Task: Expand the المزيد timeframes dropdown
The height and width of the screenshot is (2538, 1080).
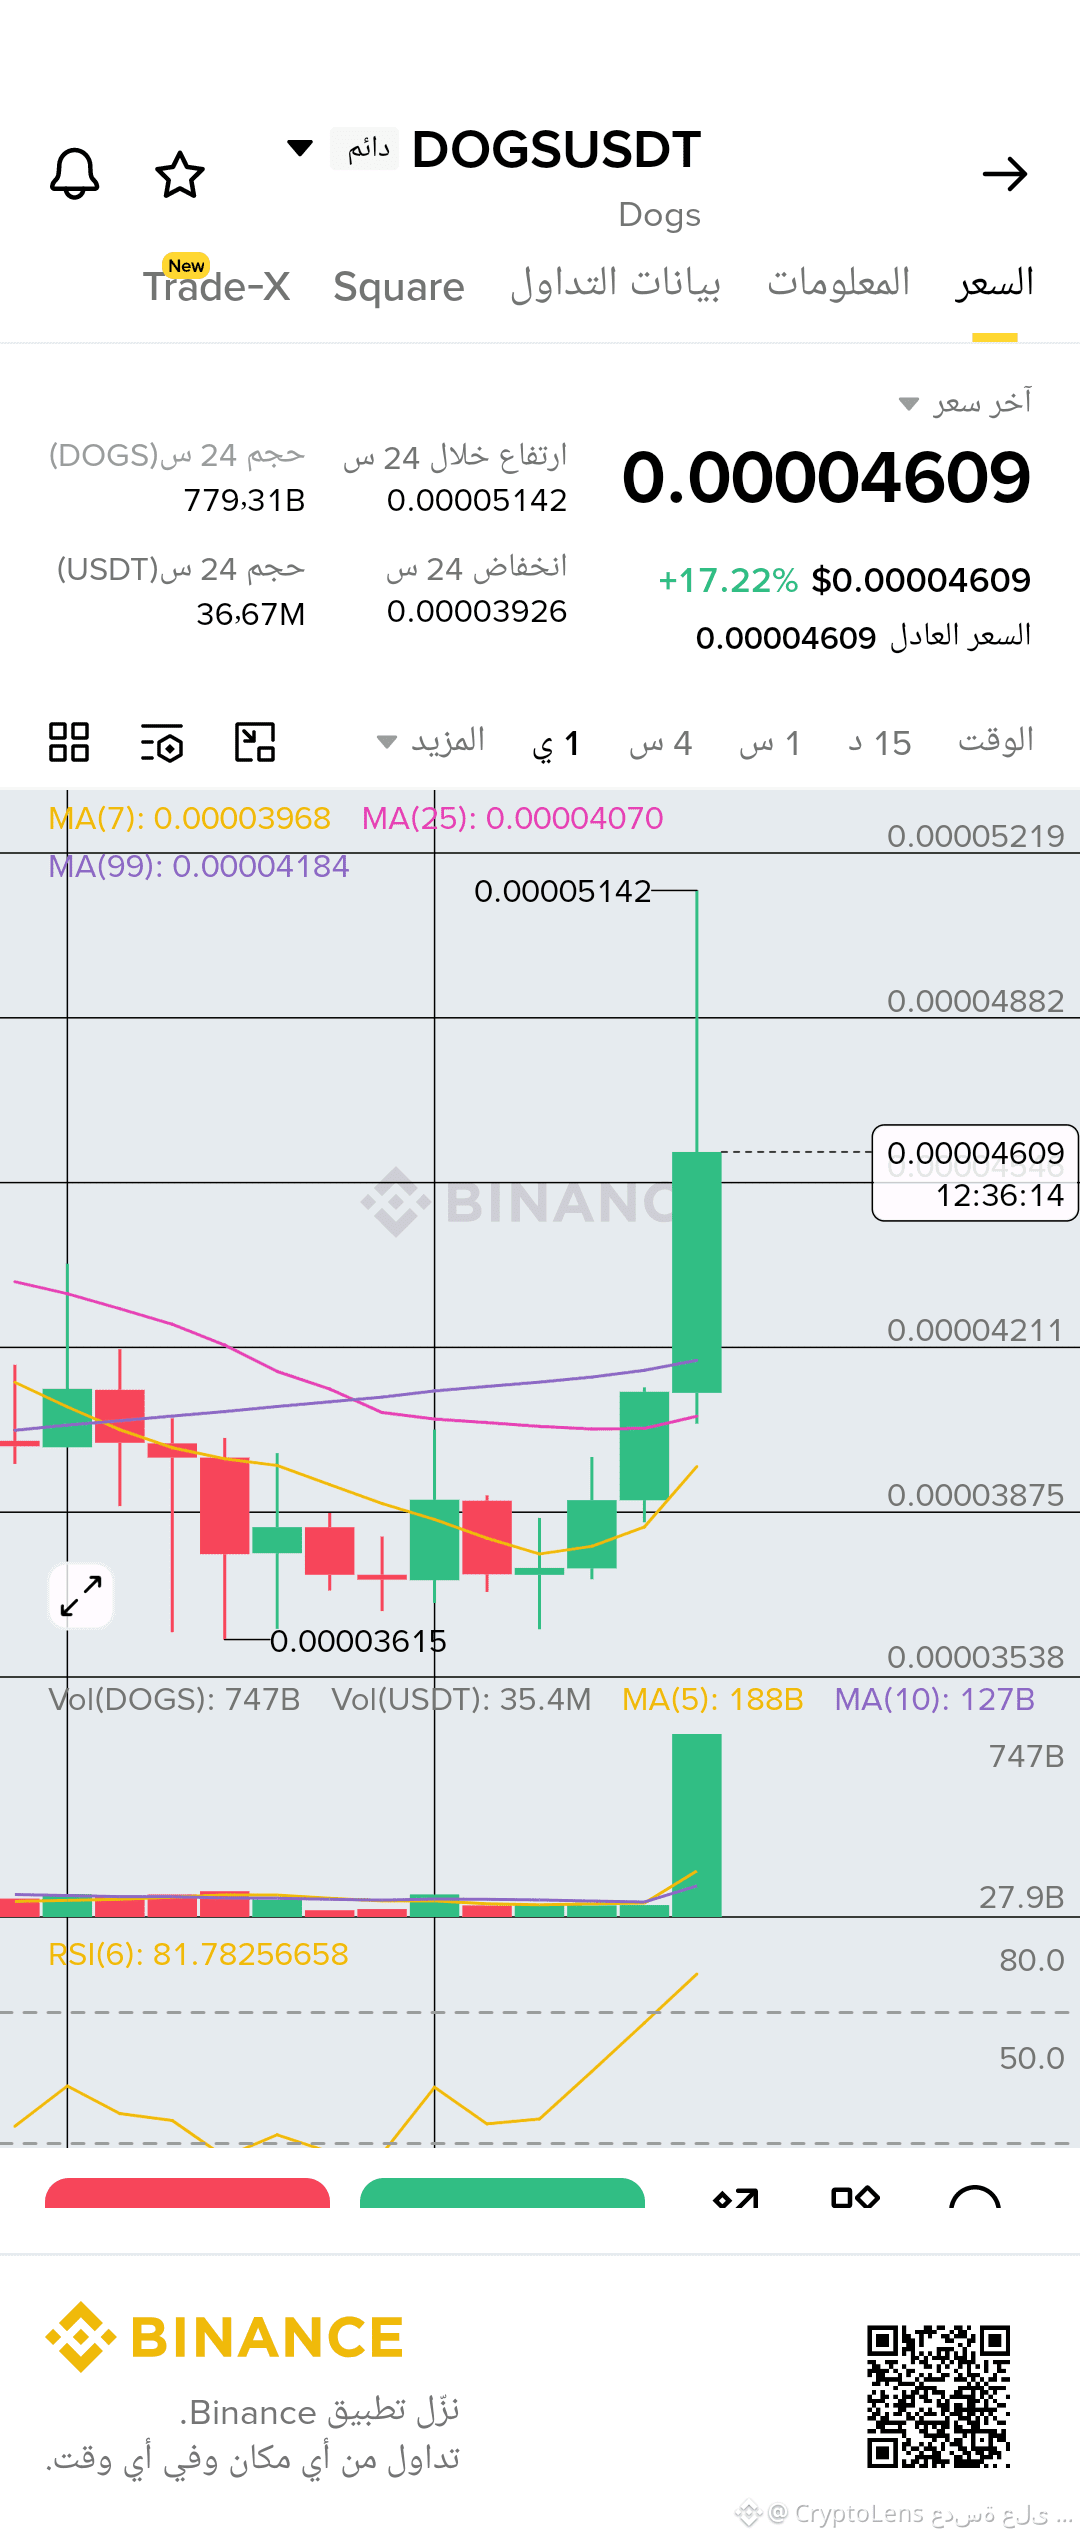Action: pyautogui.click(x=431, y=741)
